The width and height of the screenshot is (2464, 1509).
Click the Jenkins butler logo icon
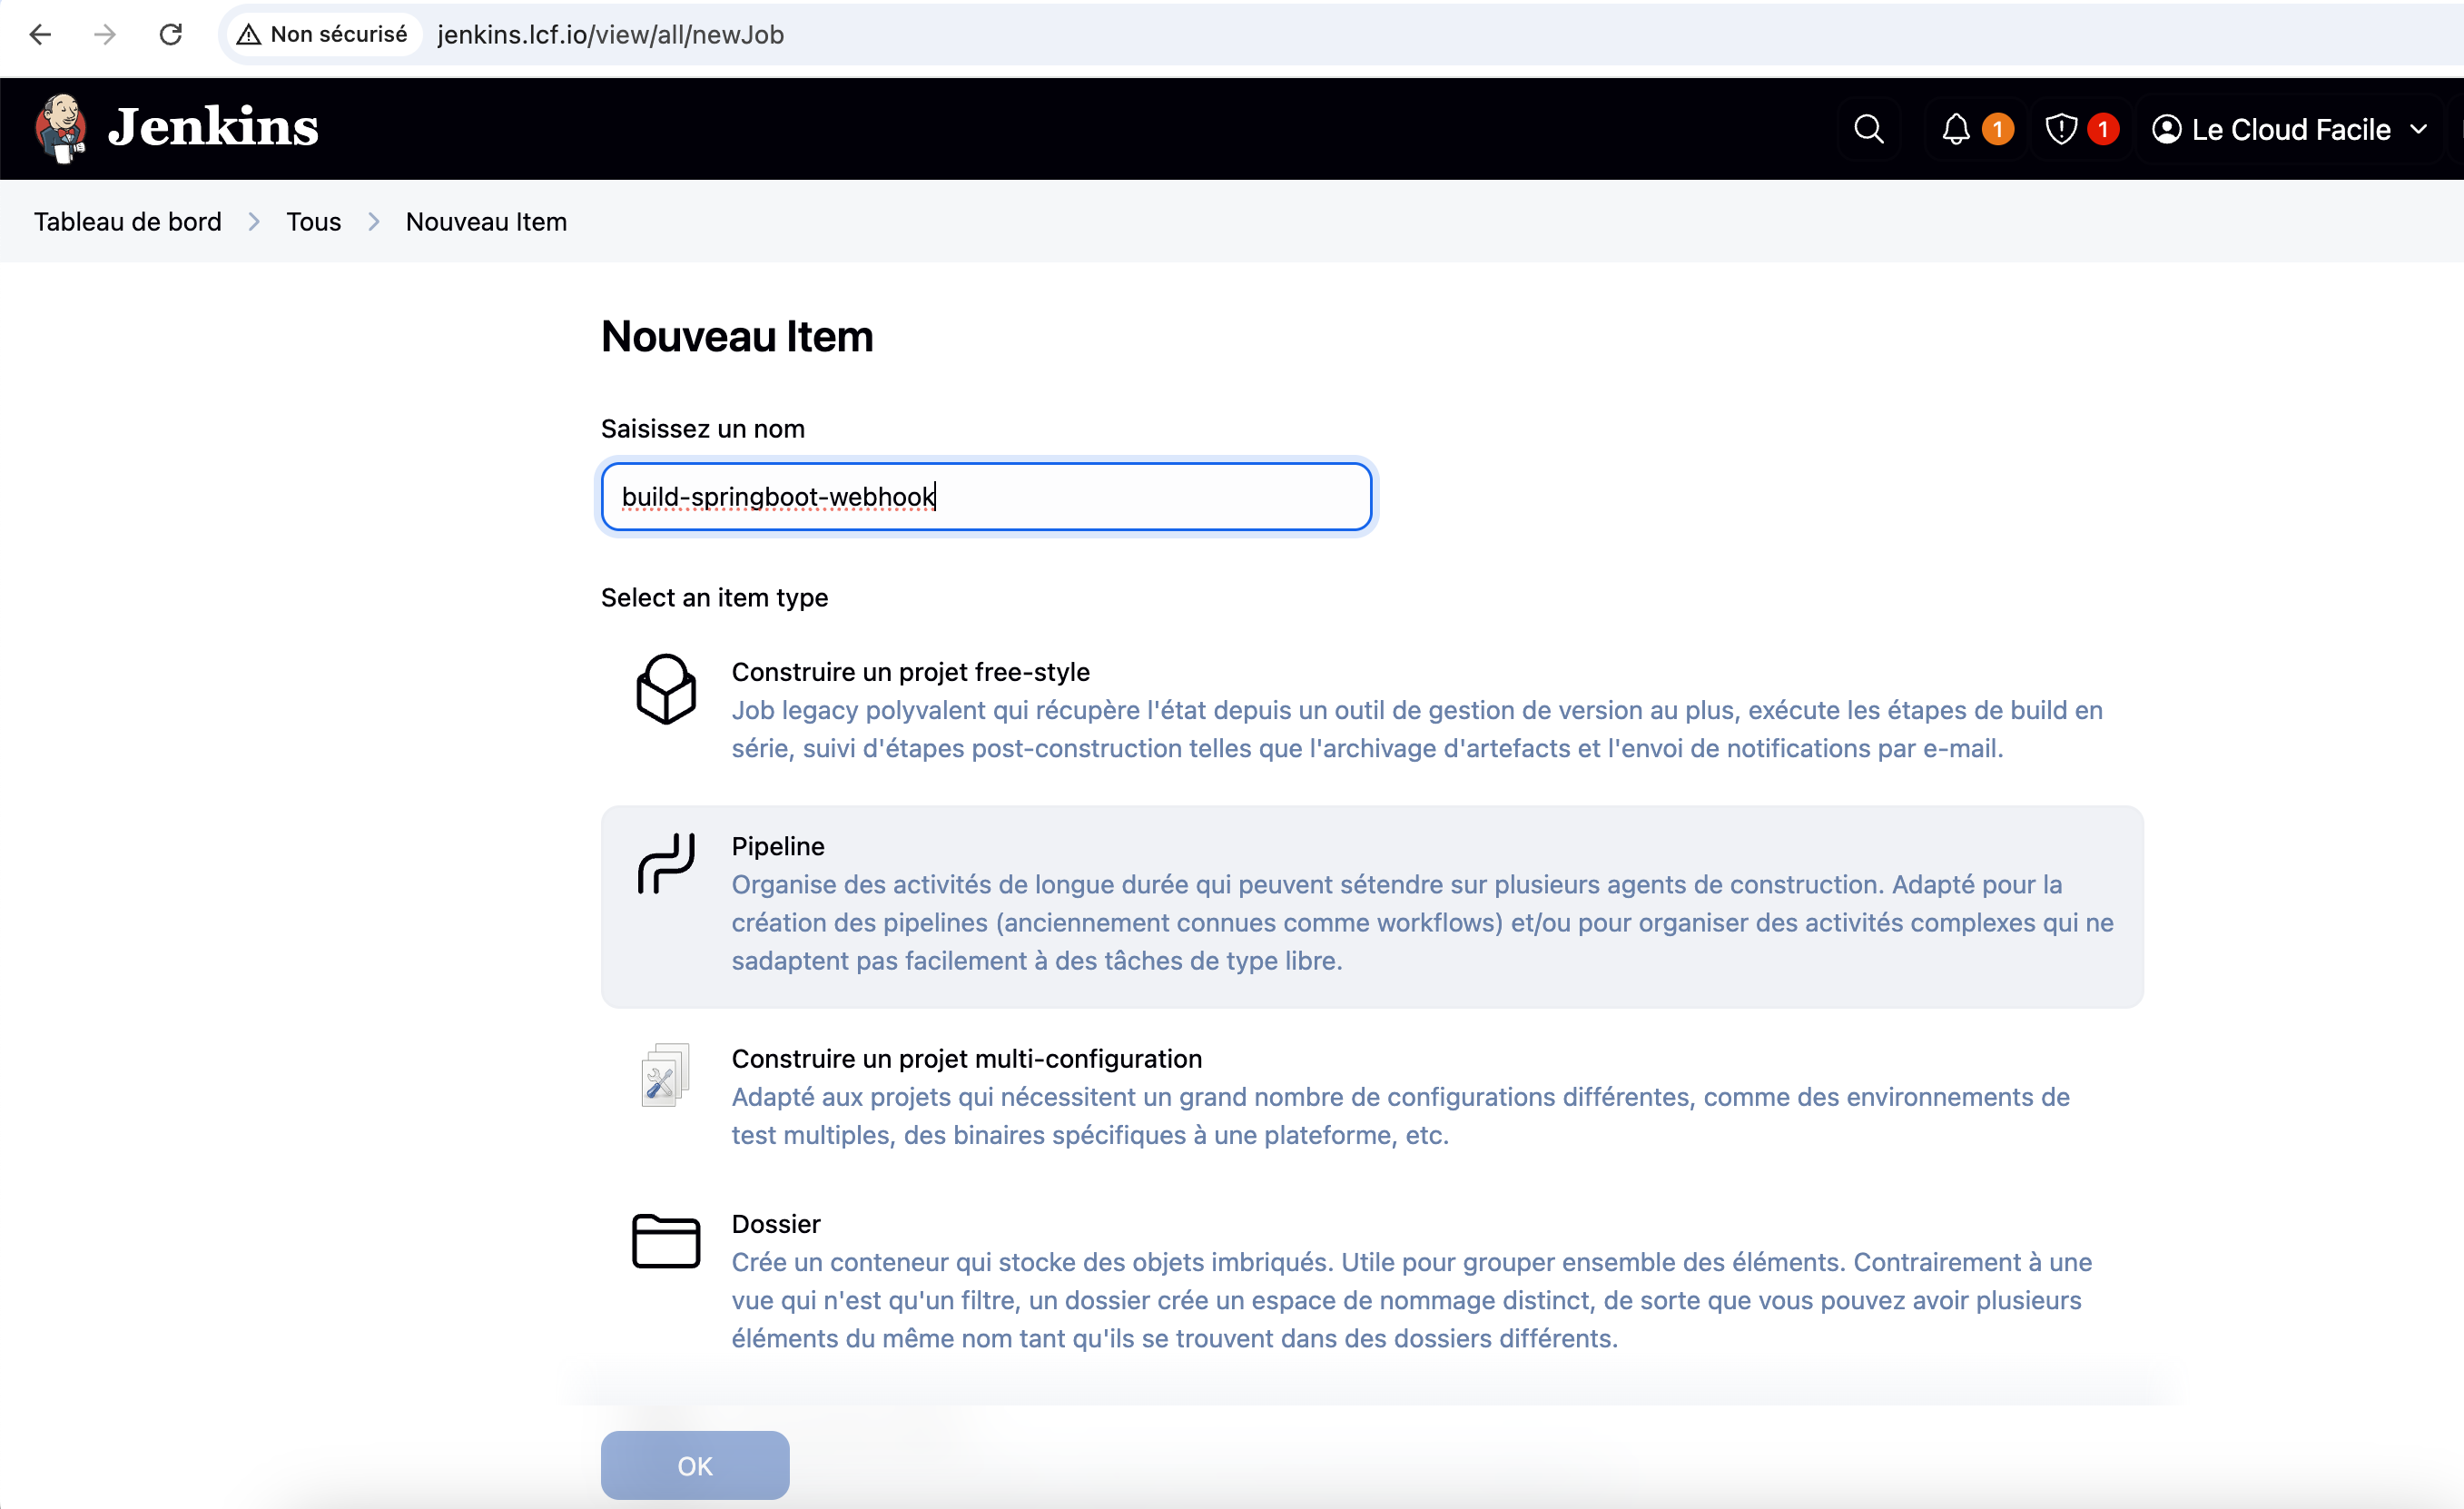[x=61, y=128]
